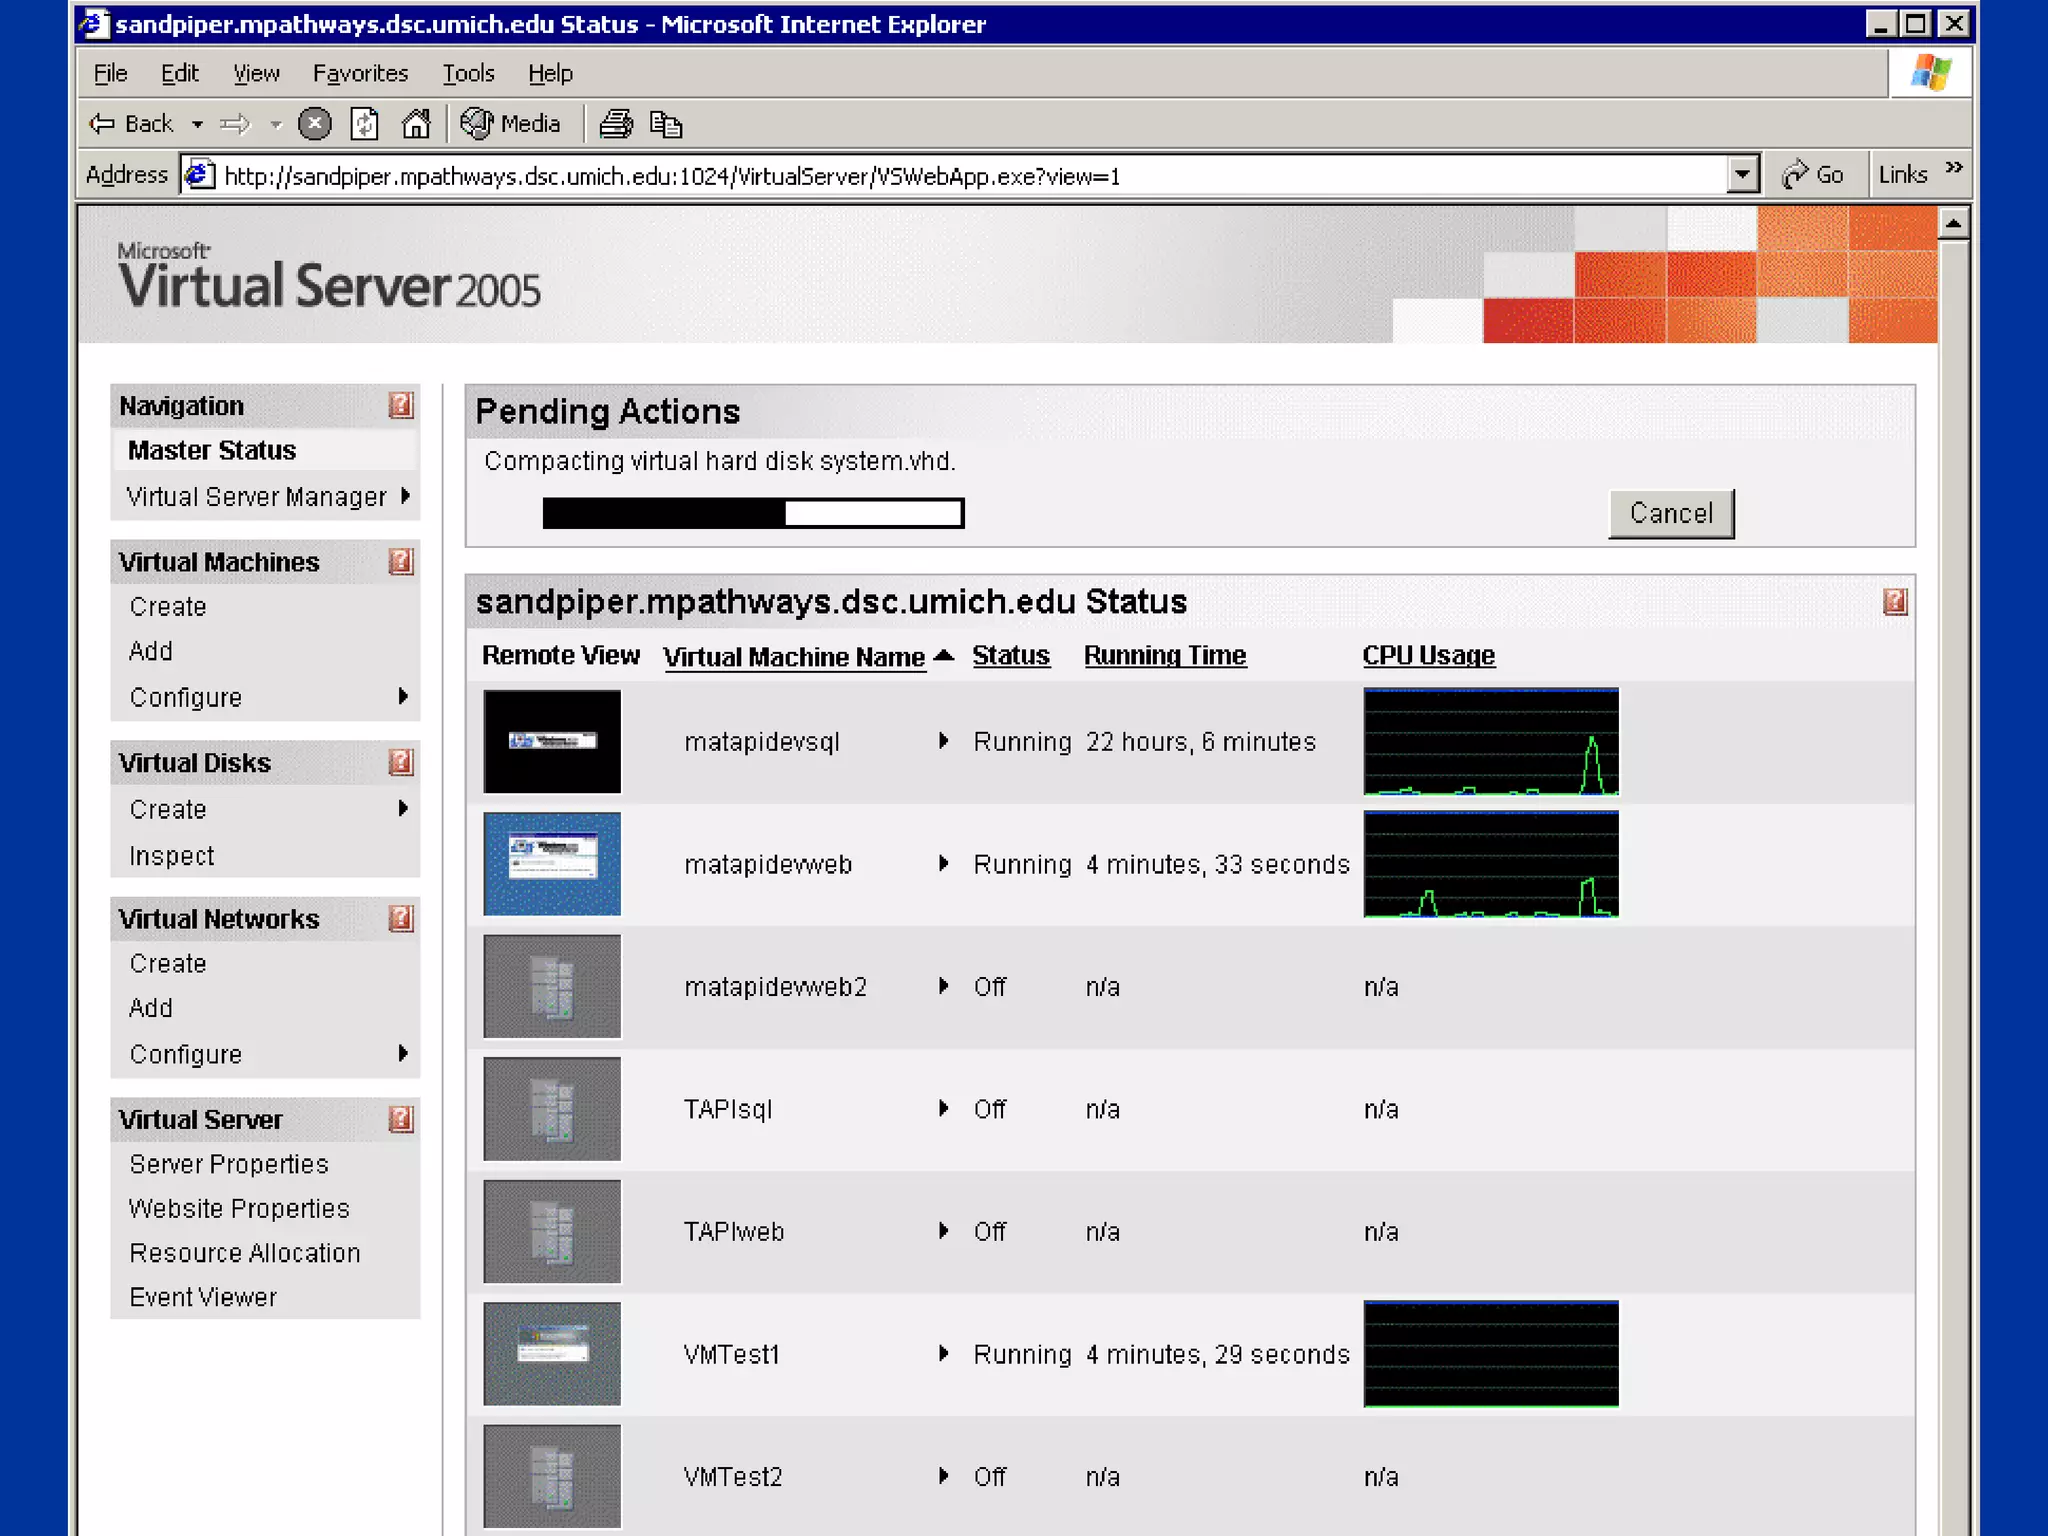Viewport: 2048px width, 1536px height.
Task: Click the Media toolbar button
Action: tap(512, 124)
